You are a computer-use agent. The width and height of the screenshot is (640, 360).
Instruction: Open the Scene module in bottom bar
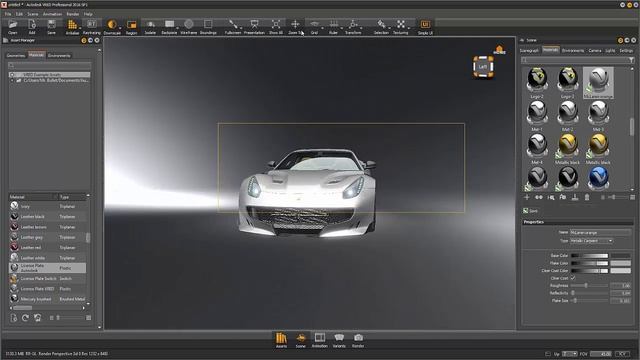click(301, 338)
